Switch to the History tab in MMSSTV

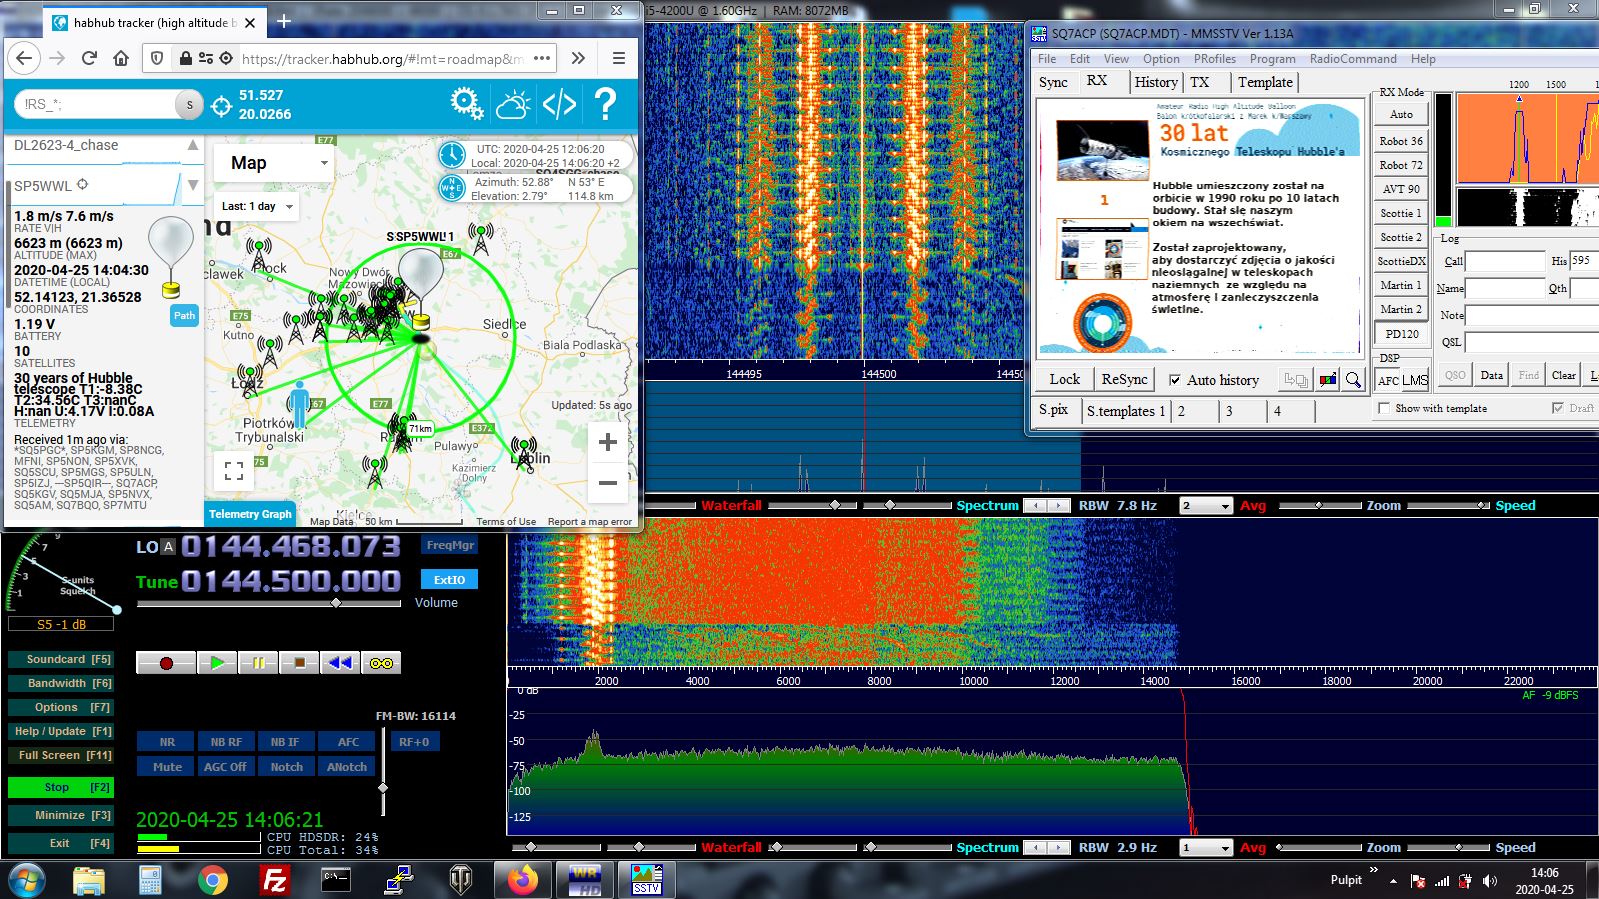pyautogui.click(x=1156, y=82)
